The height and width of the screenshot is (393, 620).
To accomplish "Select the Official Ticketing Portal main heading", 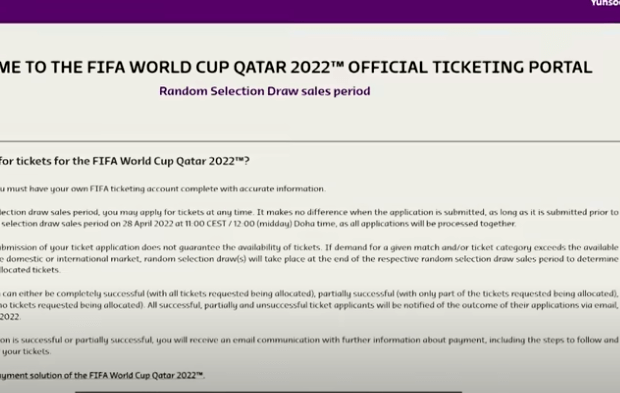I will [296, 67].
